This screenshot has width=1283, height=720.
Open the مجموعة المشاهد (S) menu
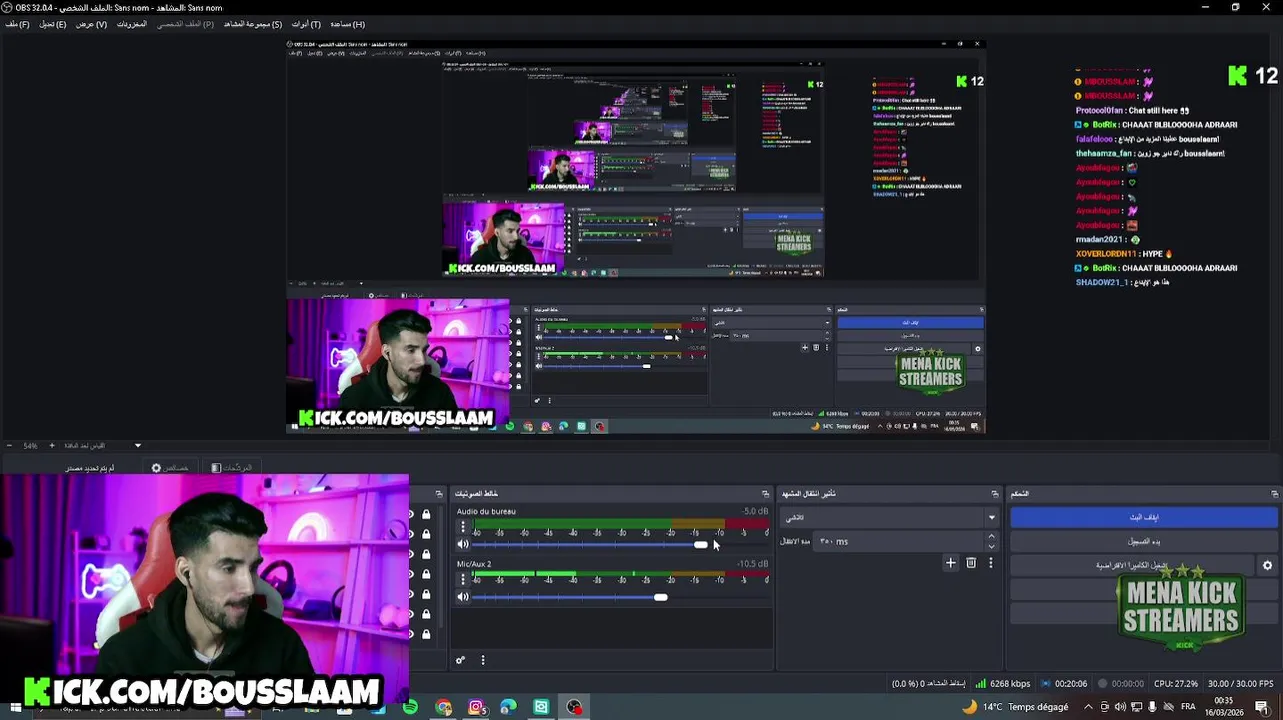253,24
